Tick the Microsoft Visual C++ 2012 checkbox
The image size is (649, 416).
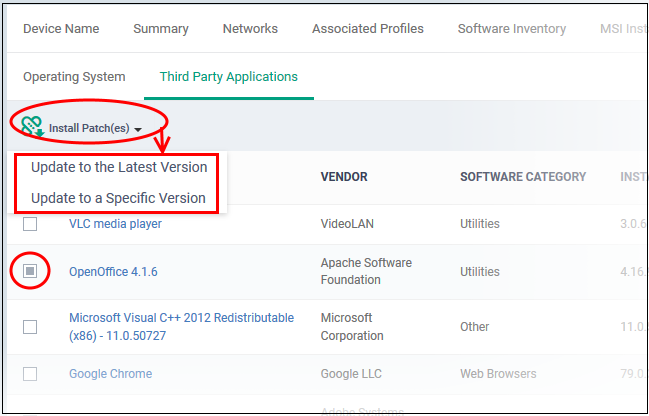click(30, 327)
